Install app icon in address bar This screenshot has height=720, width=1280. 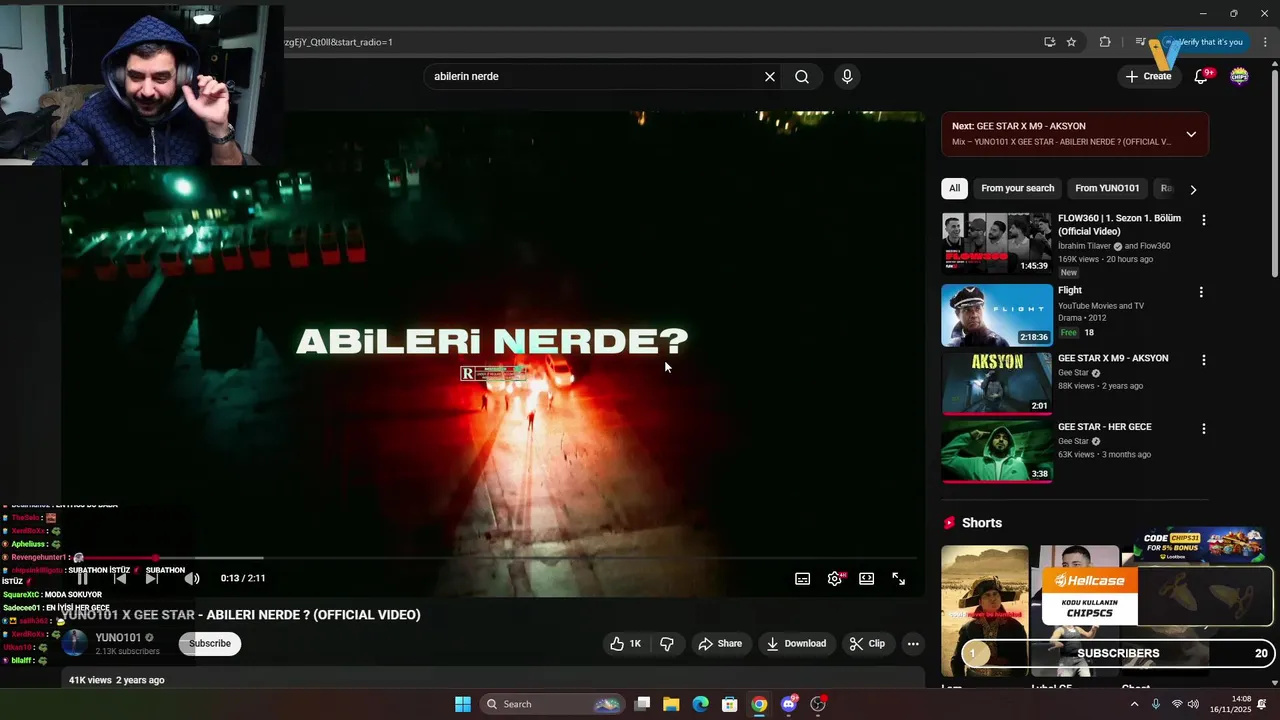[1049, 42]
